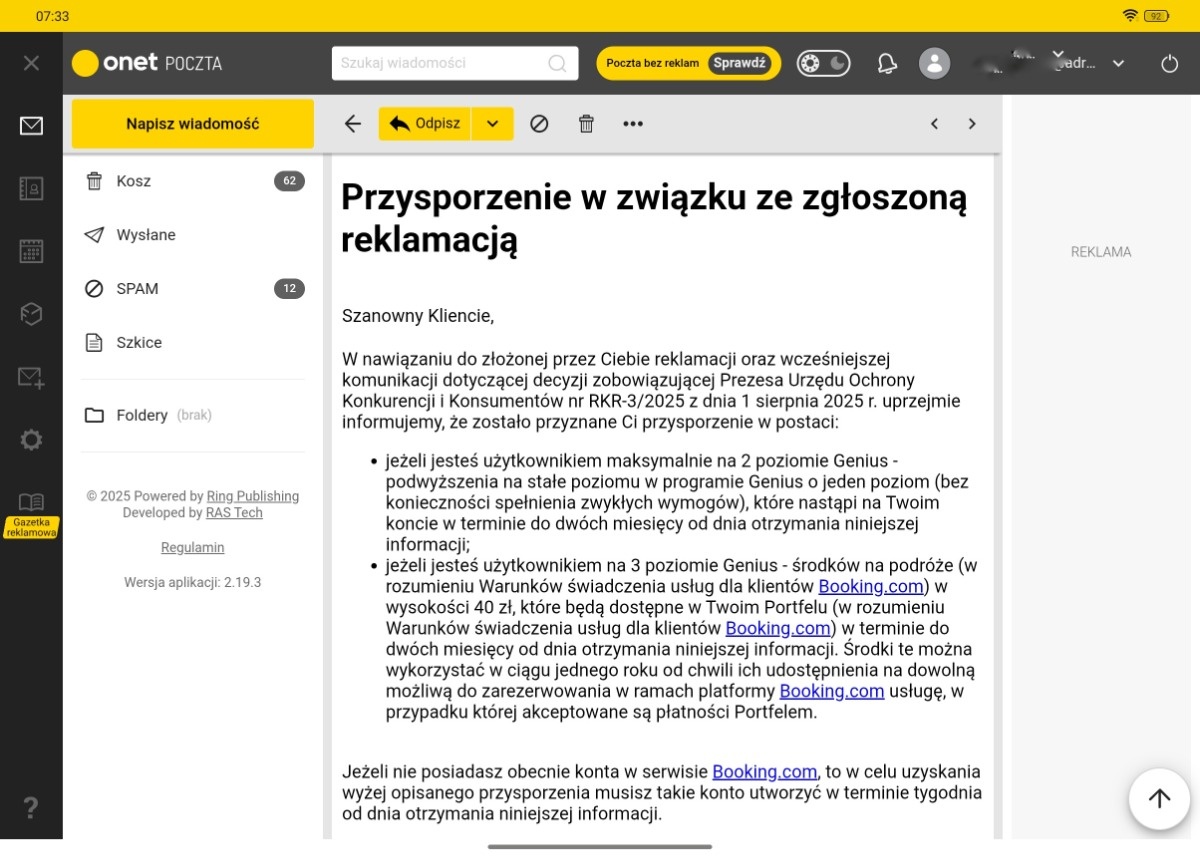
Task: Go to next message with right chevron
Action: tap(971, 124)
